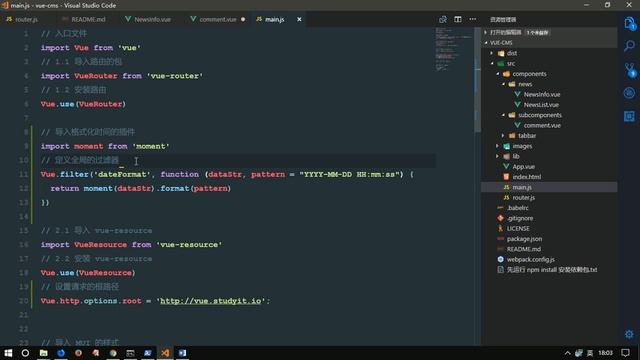Open the notification center in system tray

(625, 353)
